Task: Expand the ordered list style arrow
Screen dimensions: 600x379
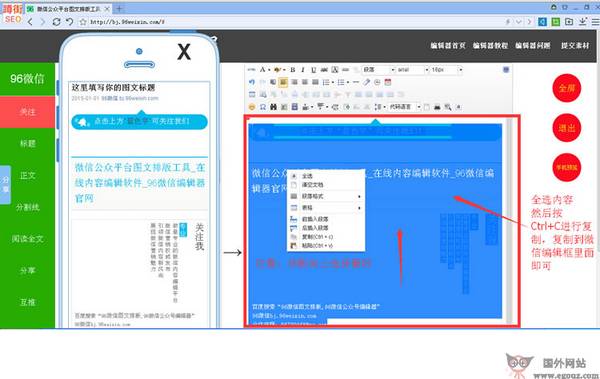Action: point(333,82)
